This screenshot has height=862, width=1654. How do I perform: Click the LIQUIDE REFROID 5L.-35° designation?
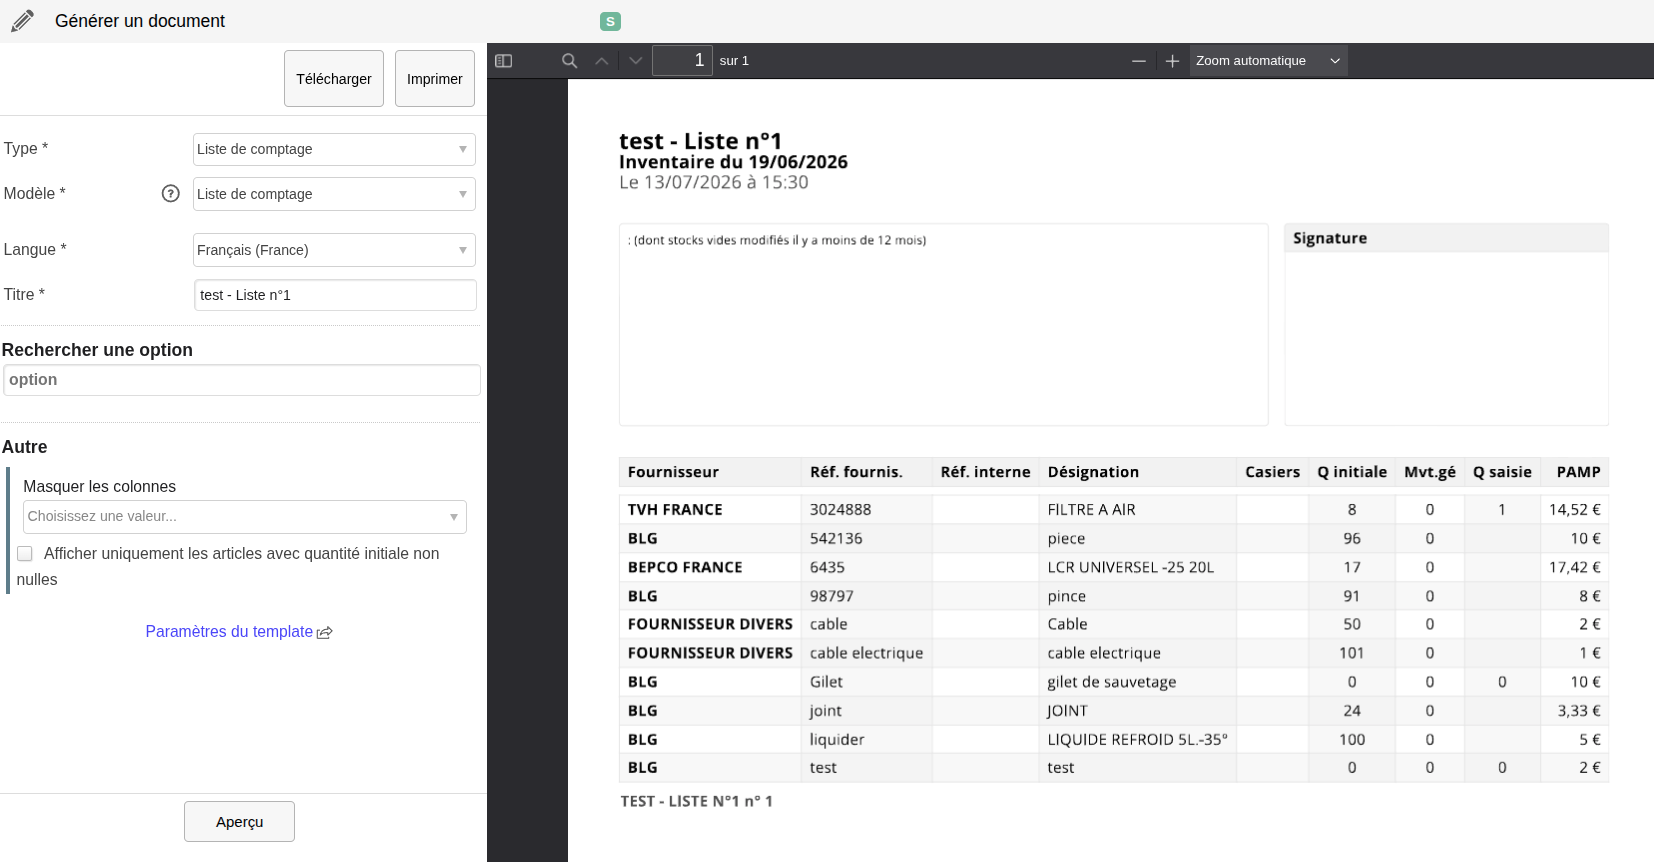point(1137,740)
